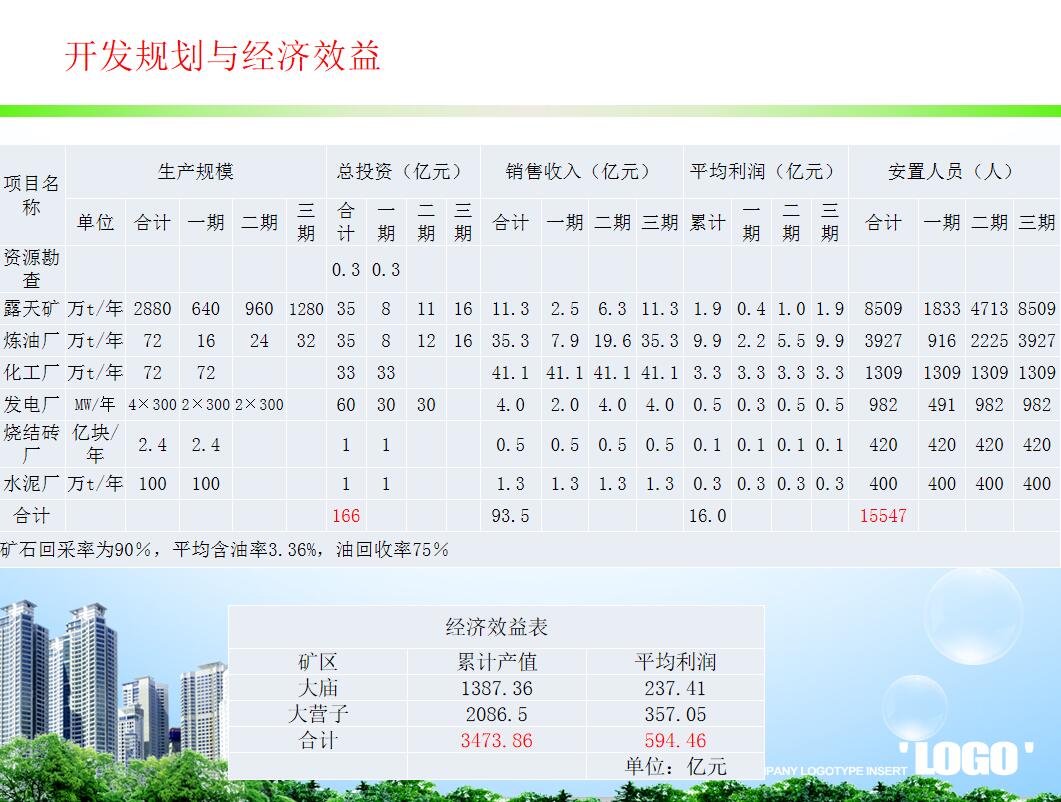
Task: Select the 项目名称 header cell
Action: [32, 195]
